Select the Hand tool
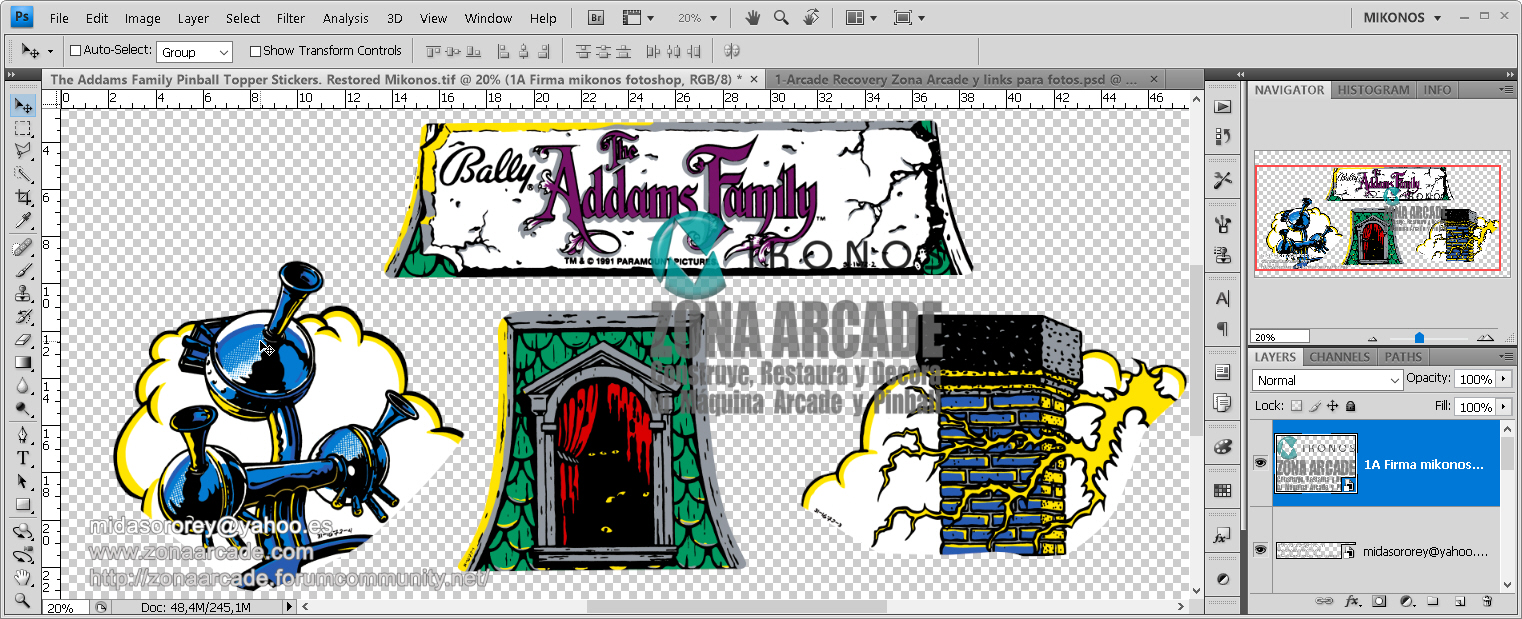Screen dimensions: 1522x619 pyautogui.click(x=24, y=576)
